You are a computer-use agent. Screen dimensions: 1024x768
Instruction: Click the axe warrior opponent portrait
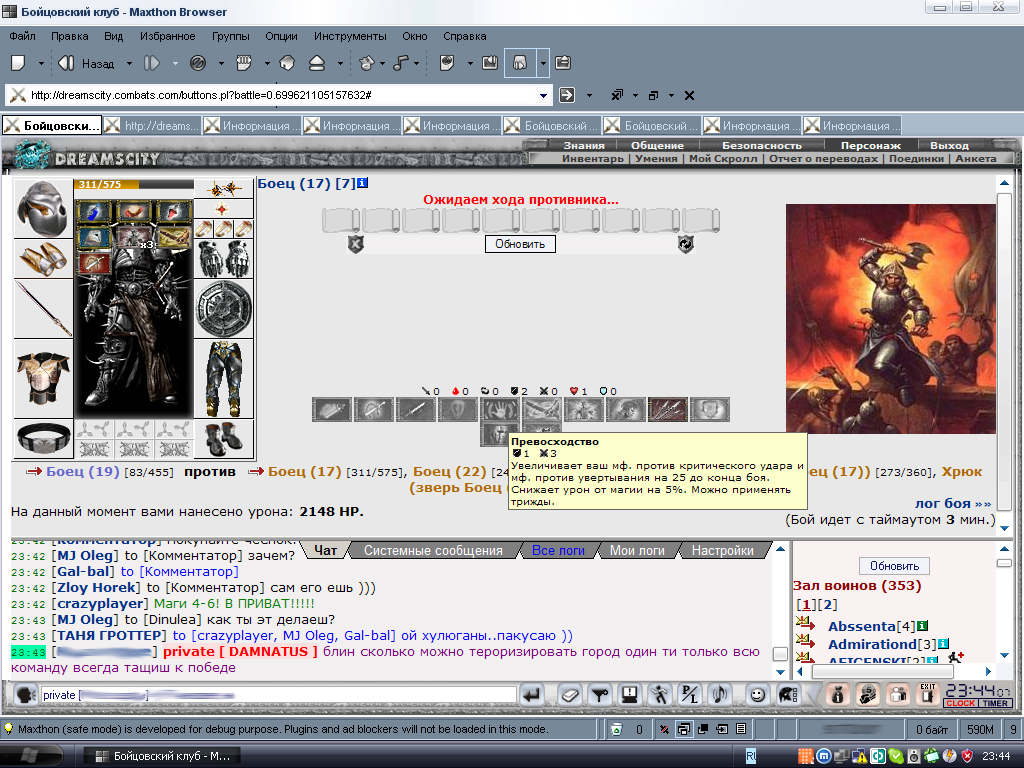(x=890, y=319)
